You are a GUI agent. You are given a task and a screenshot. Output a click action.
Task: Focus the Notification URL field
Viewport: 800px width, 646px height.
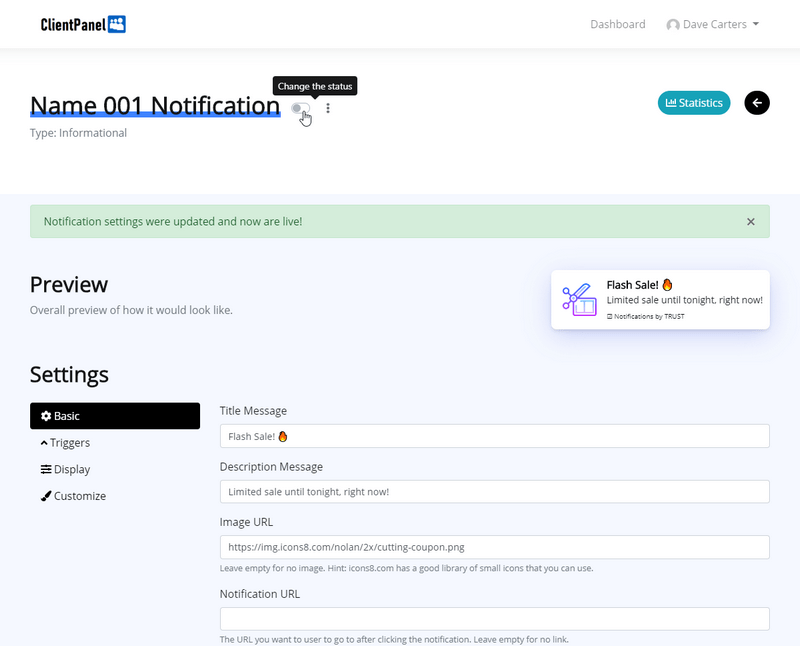coord(494,618)
